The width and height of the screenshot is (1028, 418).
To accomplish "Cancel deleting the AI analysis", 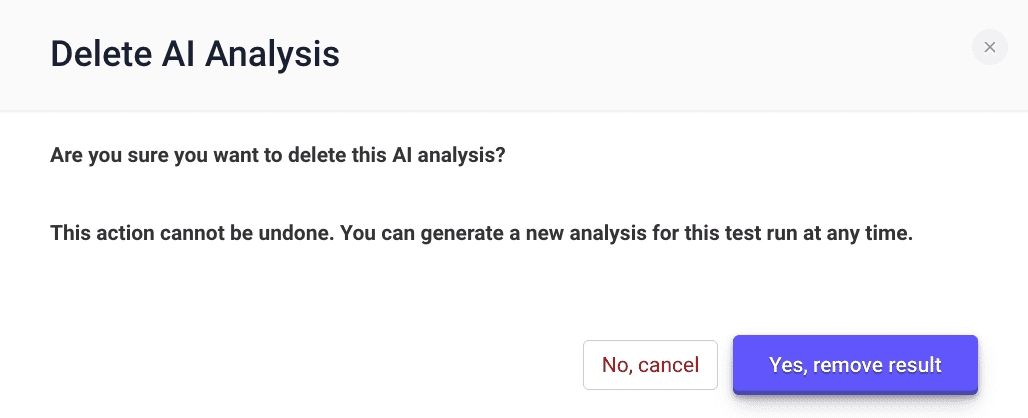I will click(x=650, y=365).
